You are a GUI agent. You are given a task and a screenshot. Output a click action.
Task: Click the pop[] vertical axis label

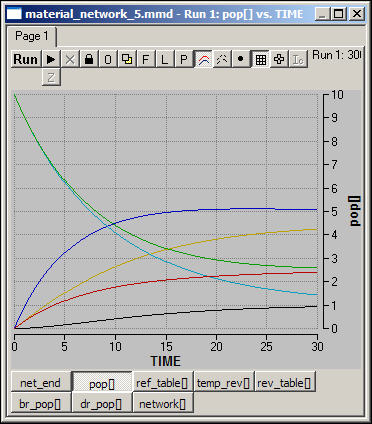point(355,211)
